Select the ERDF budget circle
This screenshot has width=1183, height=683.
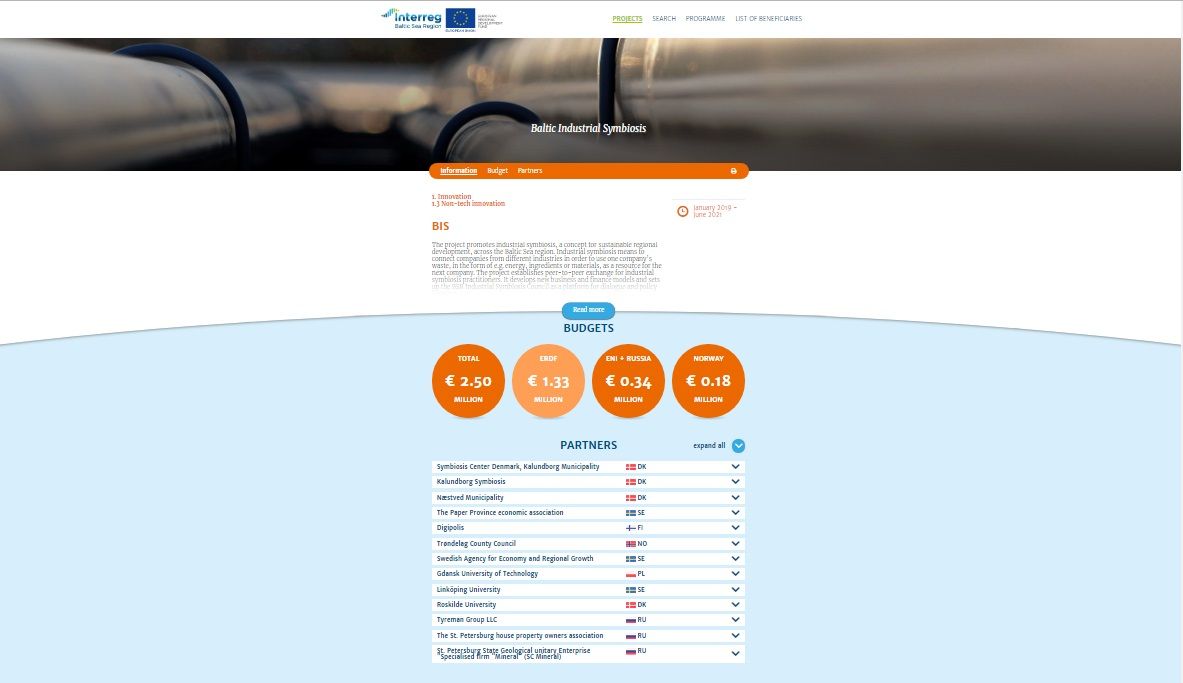[548, 381]
